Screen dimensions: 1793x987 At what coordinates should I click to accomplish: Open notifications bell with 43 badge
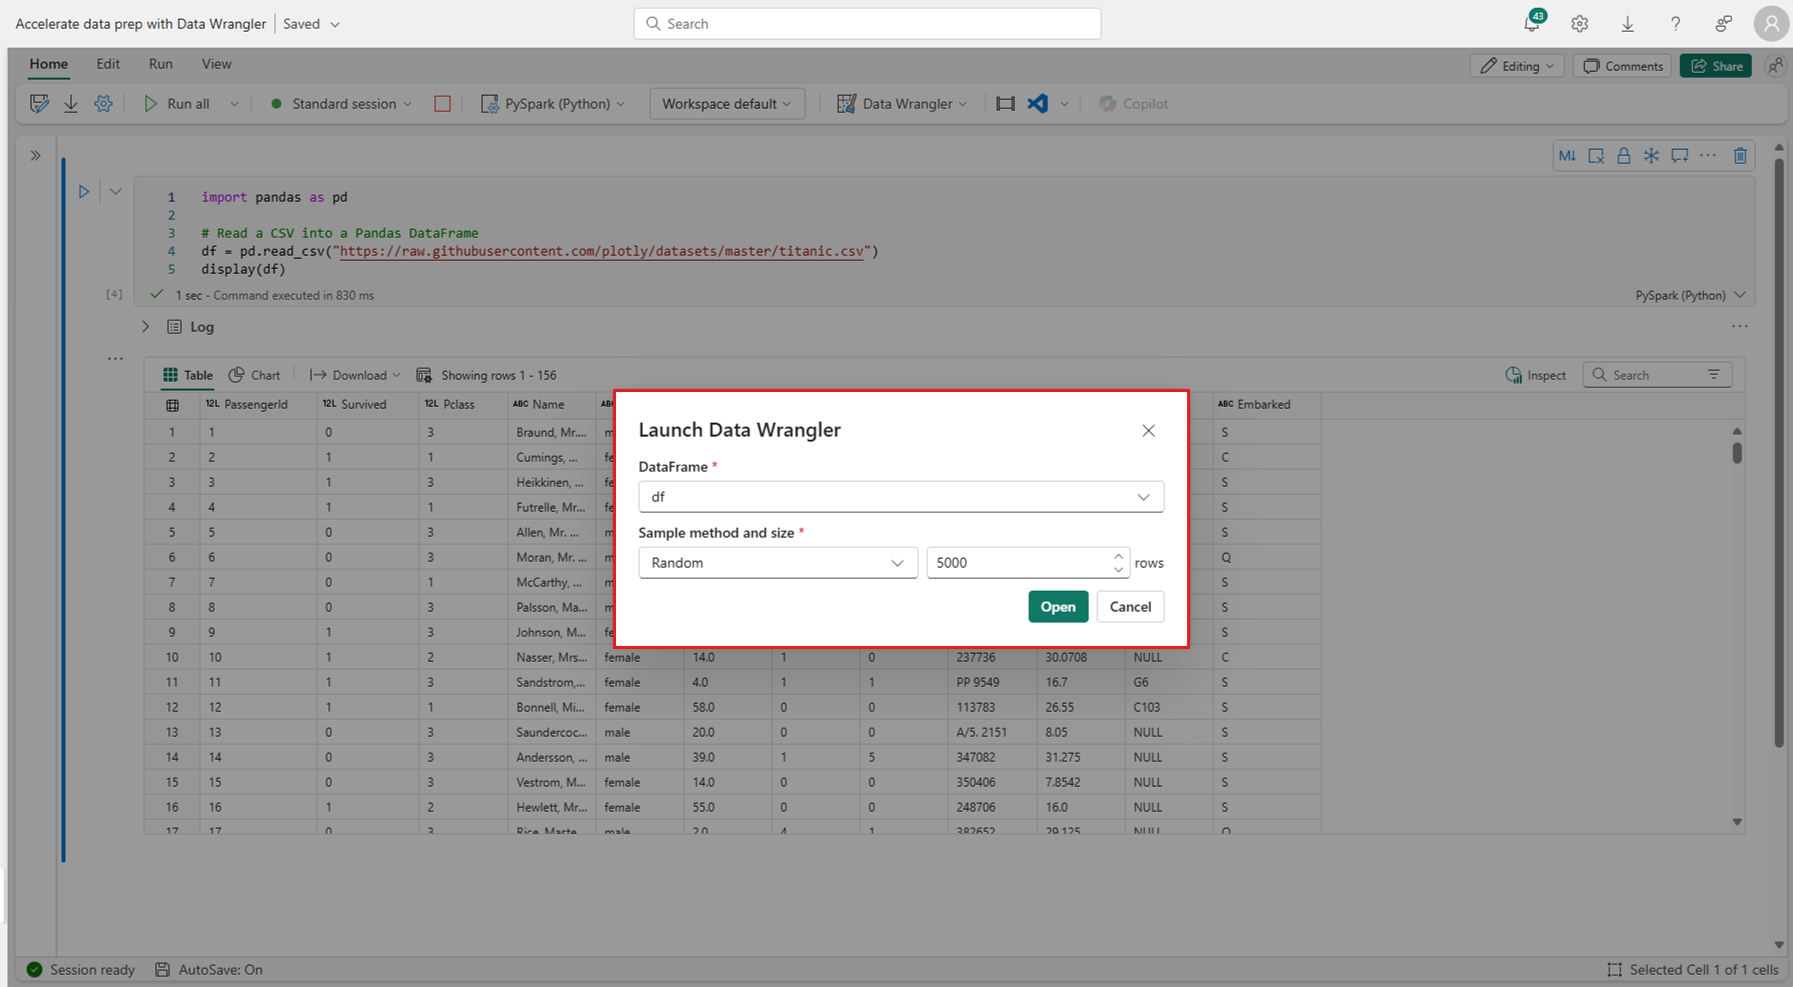1532,23
